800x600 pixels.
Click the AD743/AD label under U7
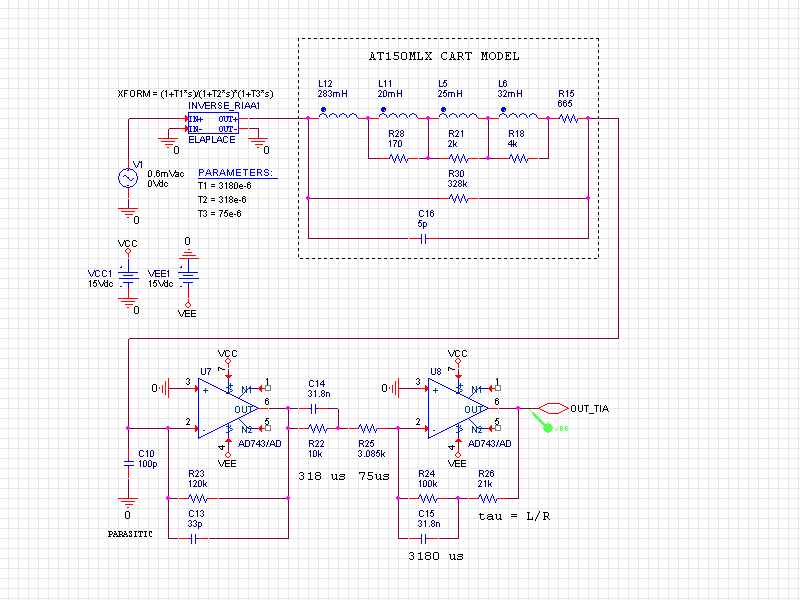(x=260, y=444)
